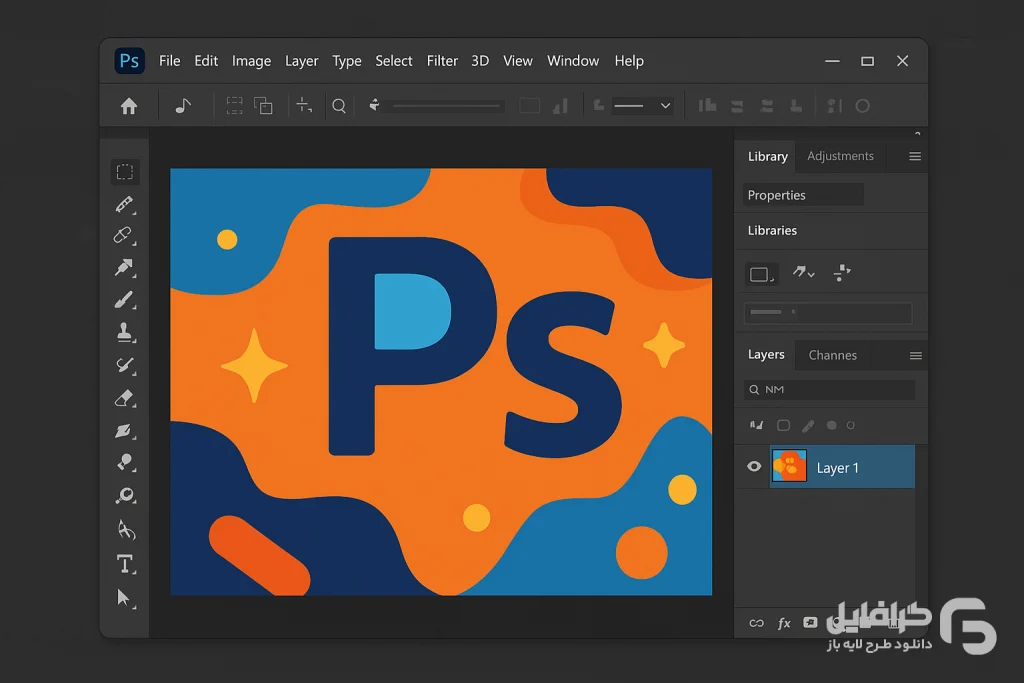This screenshot has width=1024, height=683.
Task: Click the Home icon in options bar
Action: pos(129,106)
